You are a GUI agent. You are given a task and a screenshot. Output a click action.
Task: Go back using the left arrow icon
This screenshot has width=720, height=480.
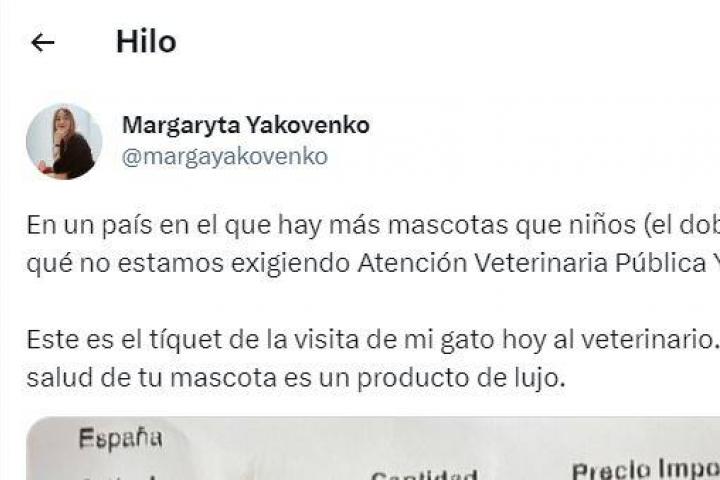point(43,43)
